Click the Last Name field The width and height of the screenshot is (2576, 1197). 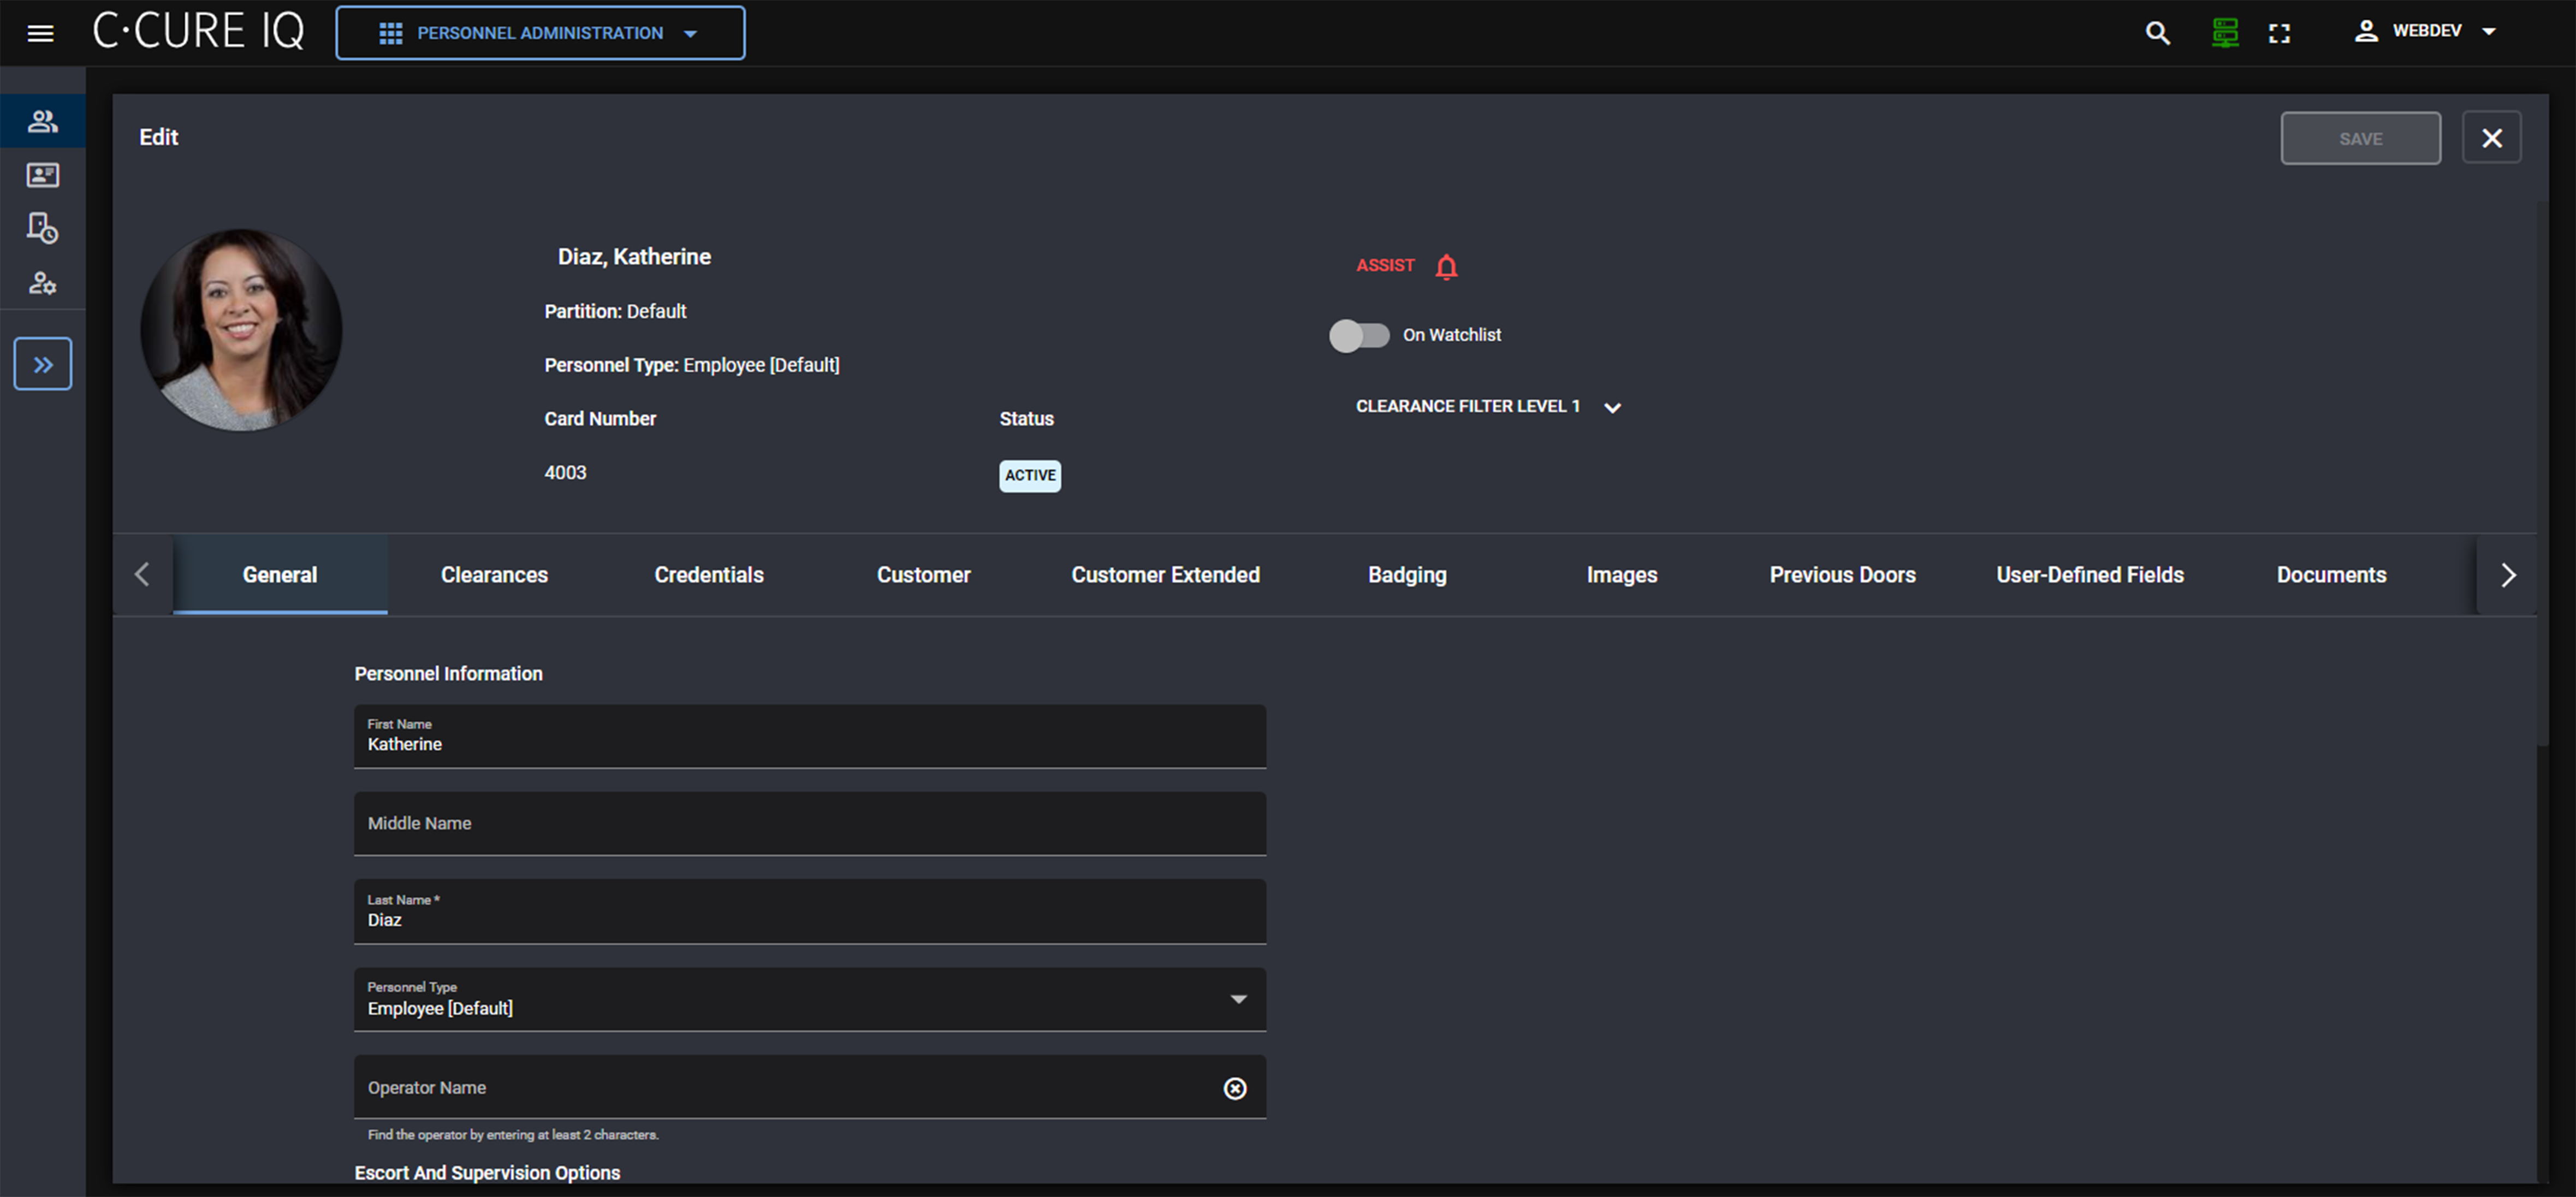(x=810, y=911)
